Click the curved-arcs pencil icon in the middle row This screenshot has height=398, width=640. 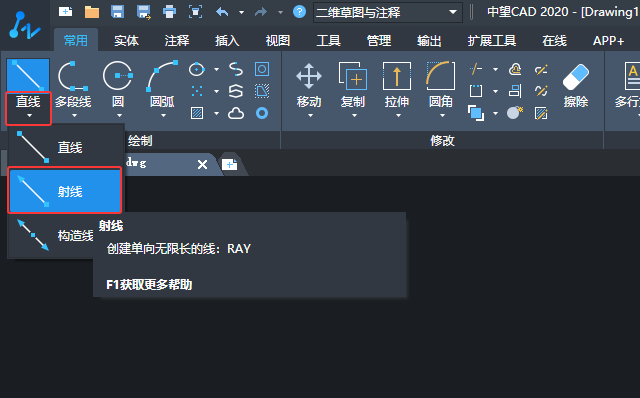[x=541, y=91]
